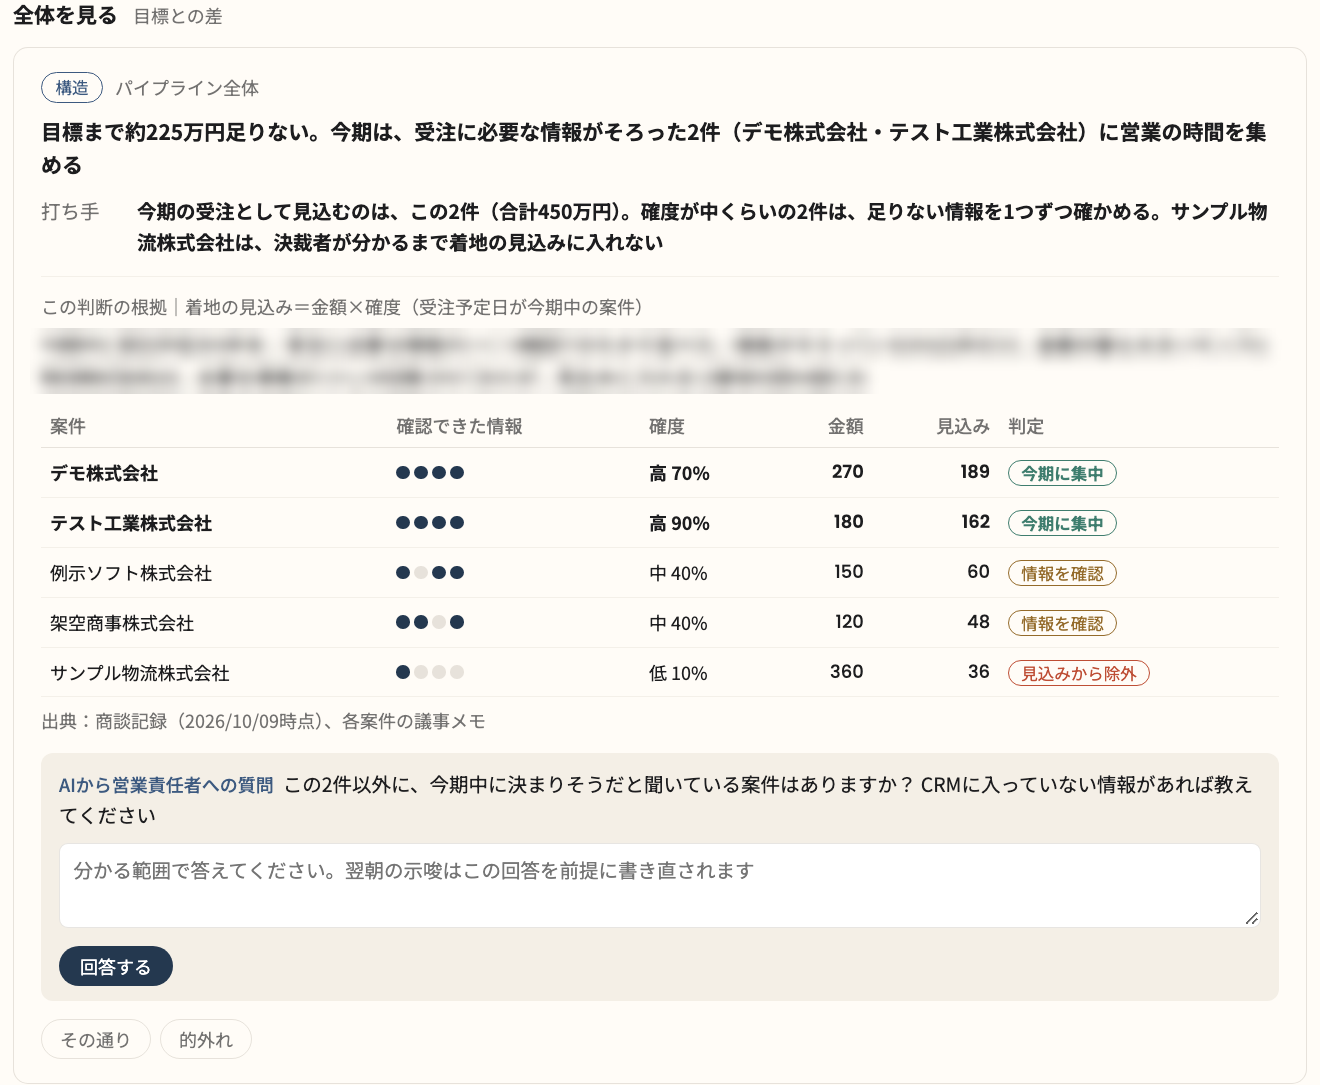Viewport: 1320px width, 1085px height.
Task: Click the 回答する button
Action: tap(116, 966)
